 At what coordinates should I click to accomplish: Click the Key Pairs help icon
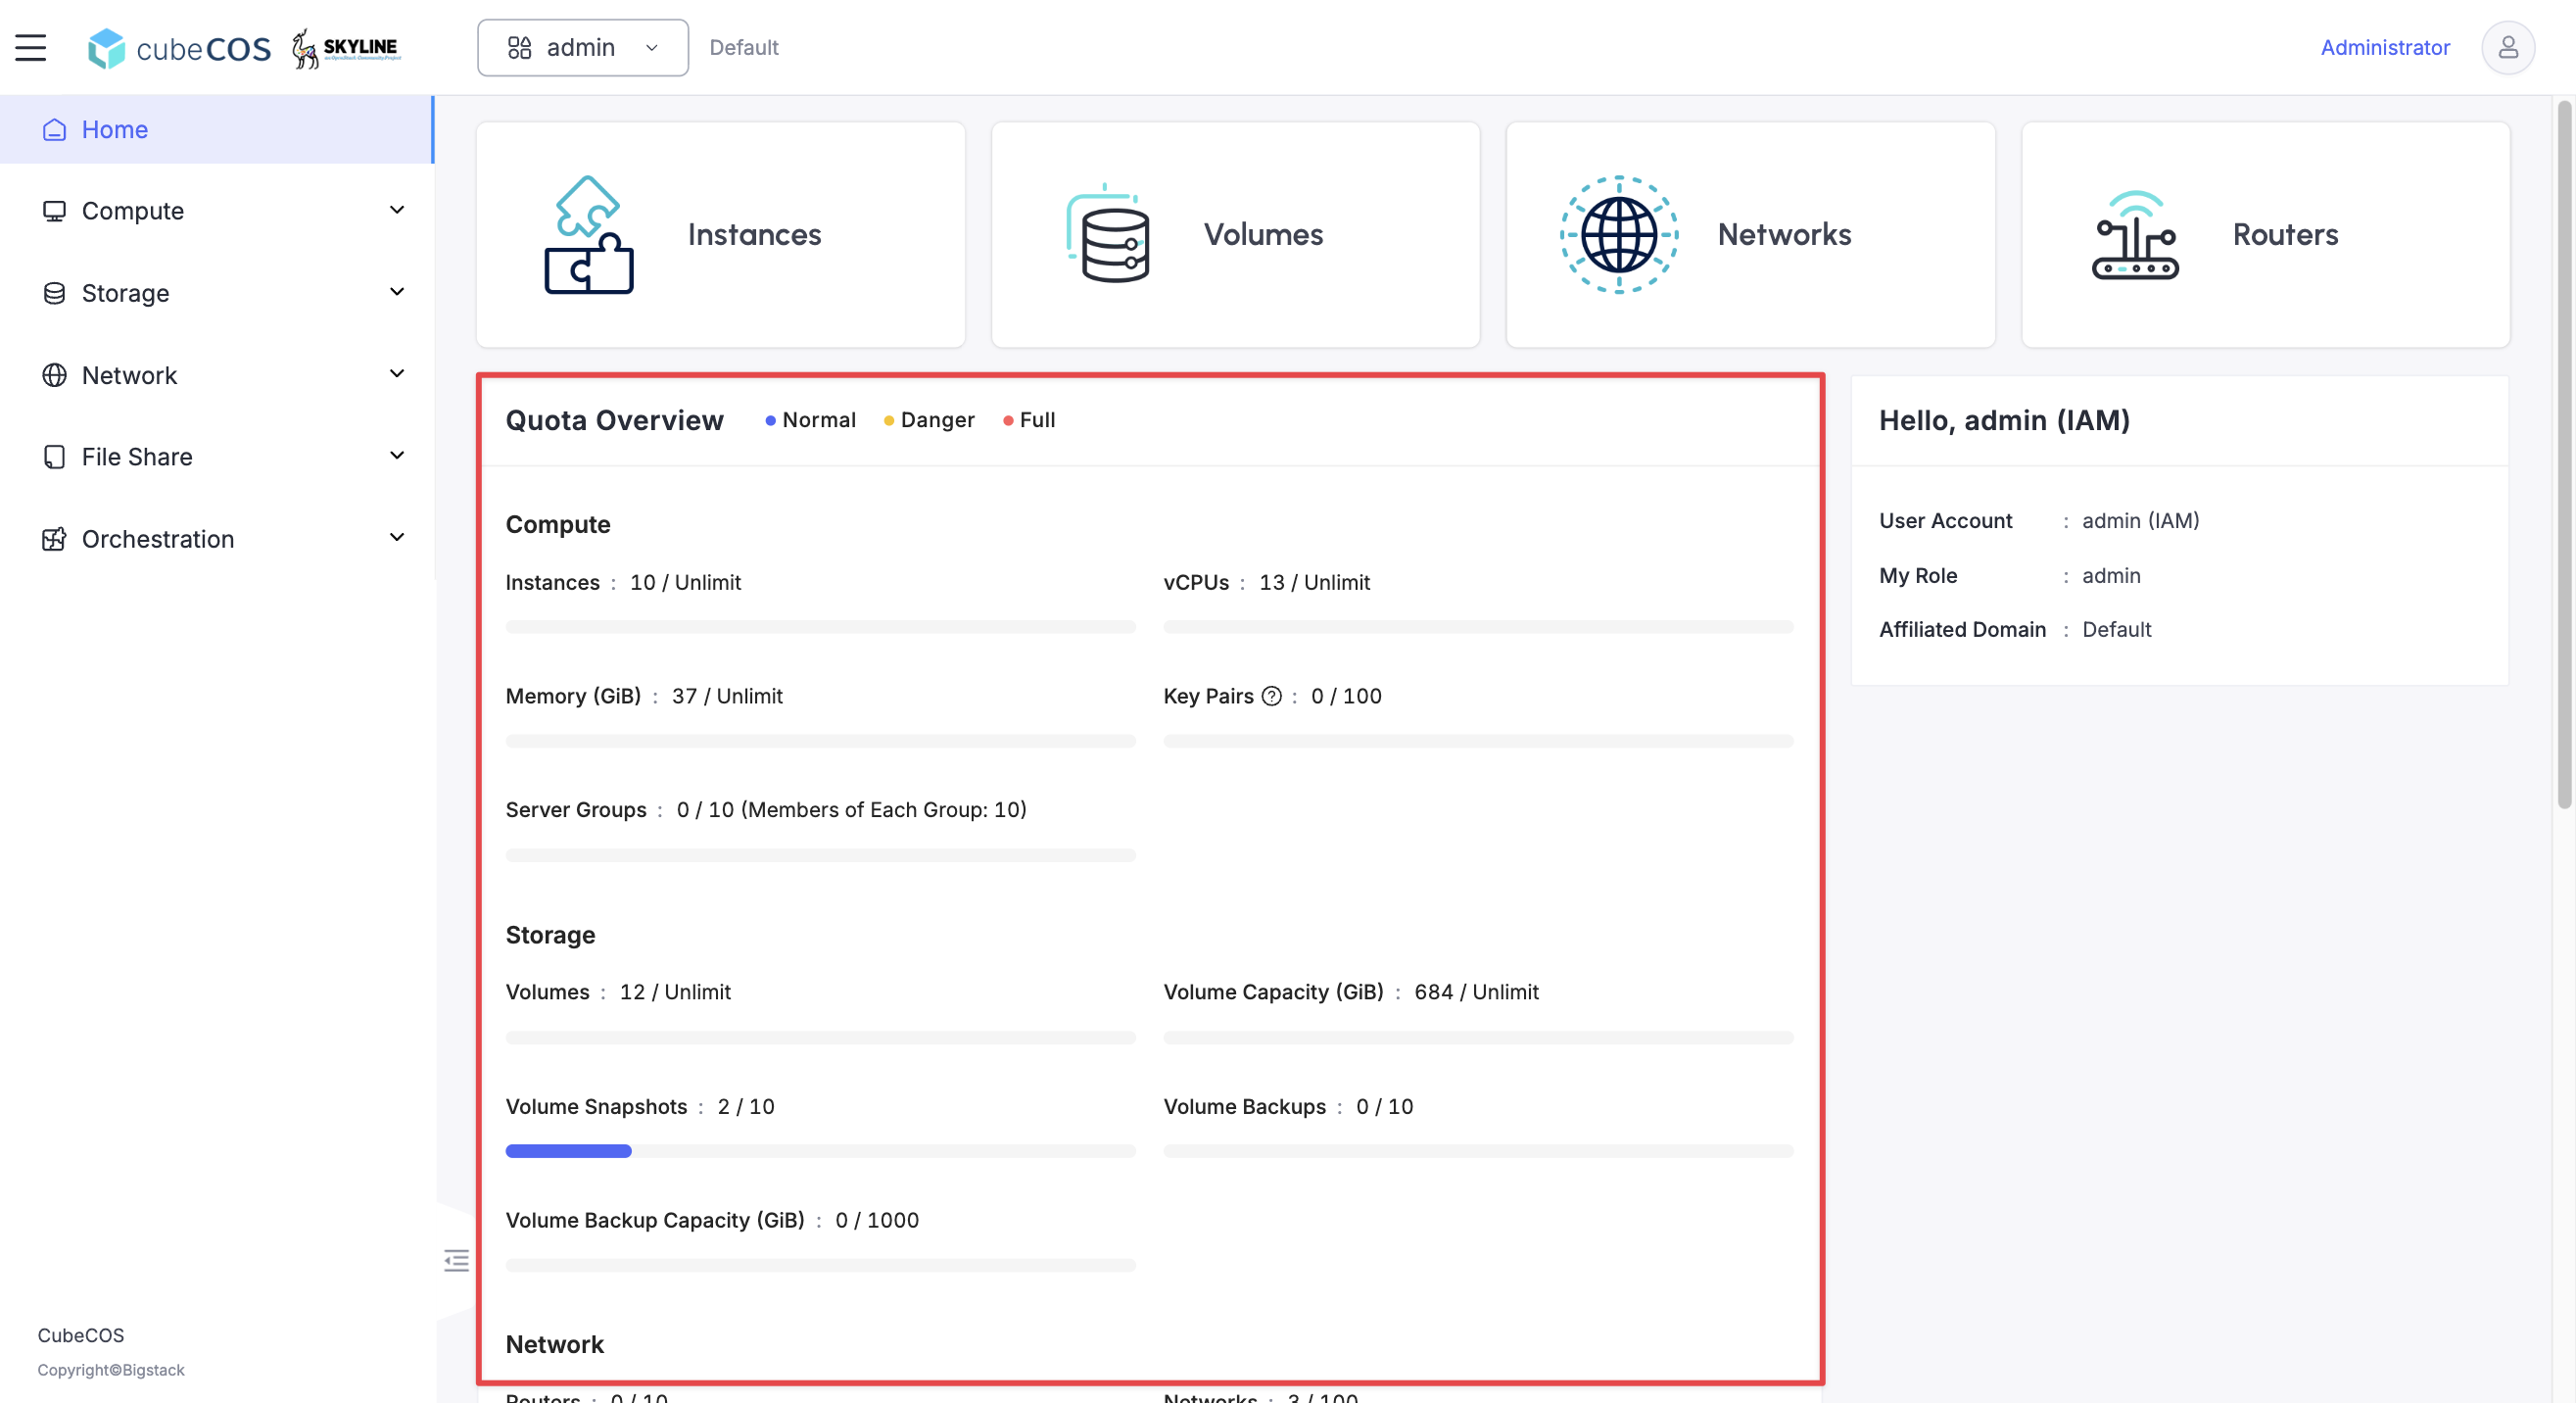click(1271, 696)
